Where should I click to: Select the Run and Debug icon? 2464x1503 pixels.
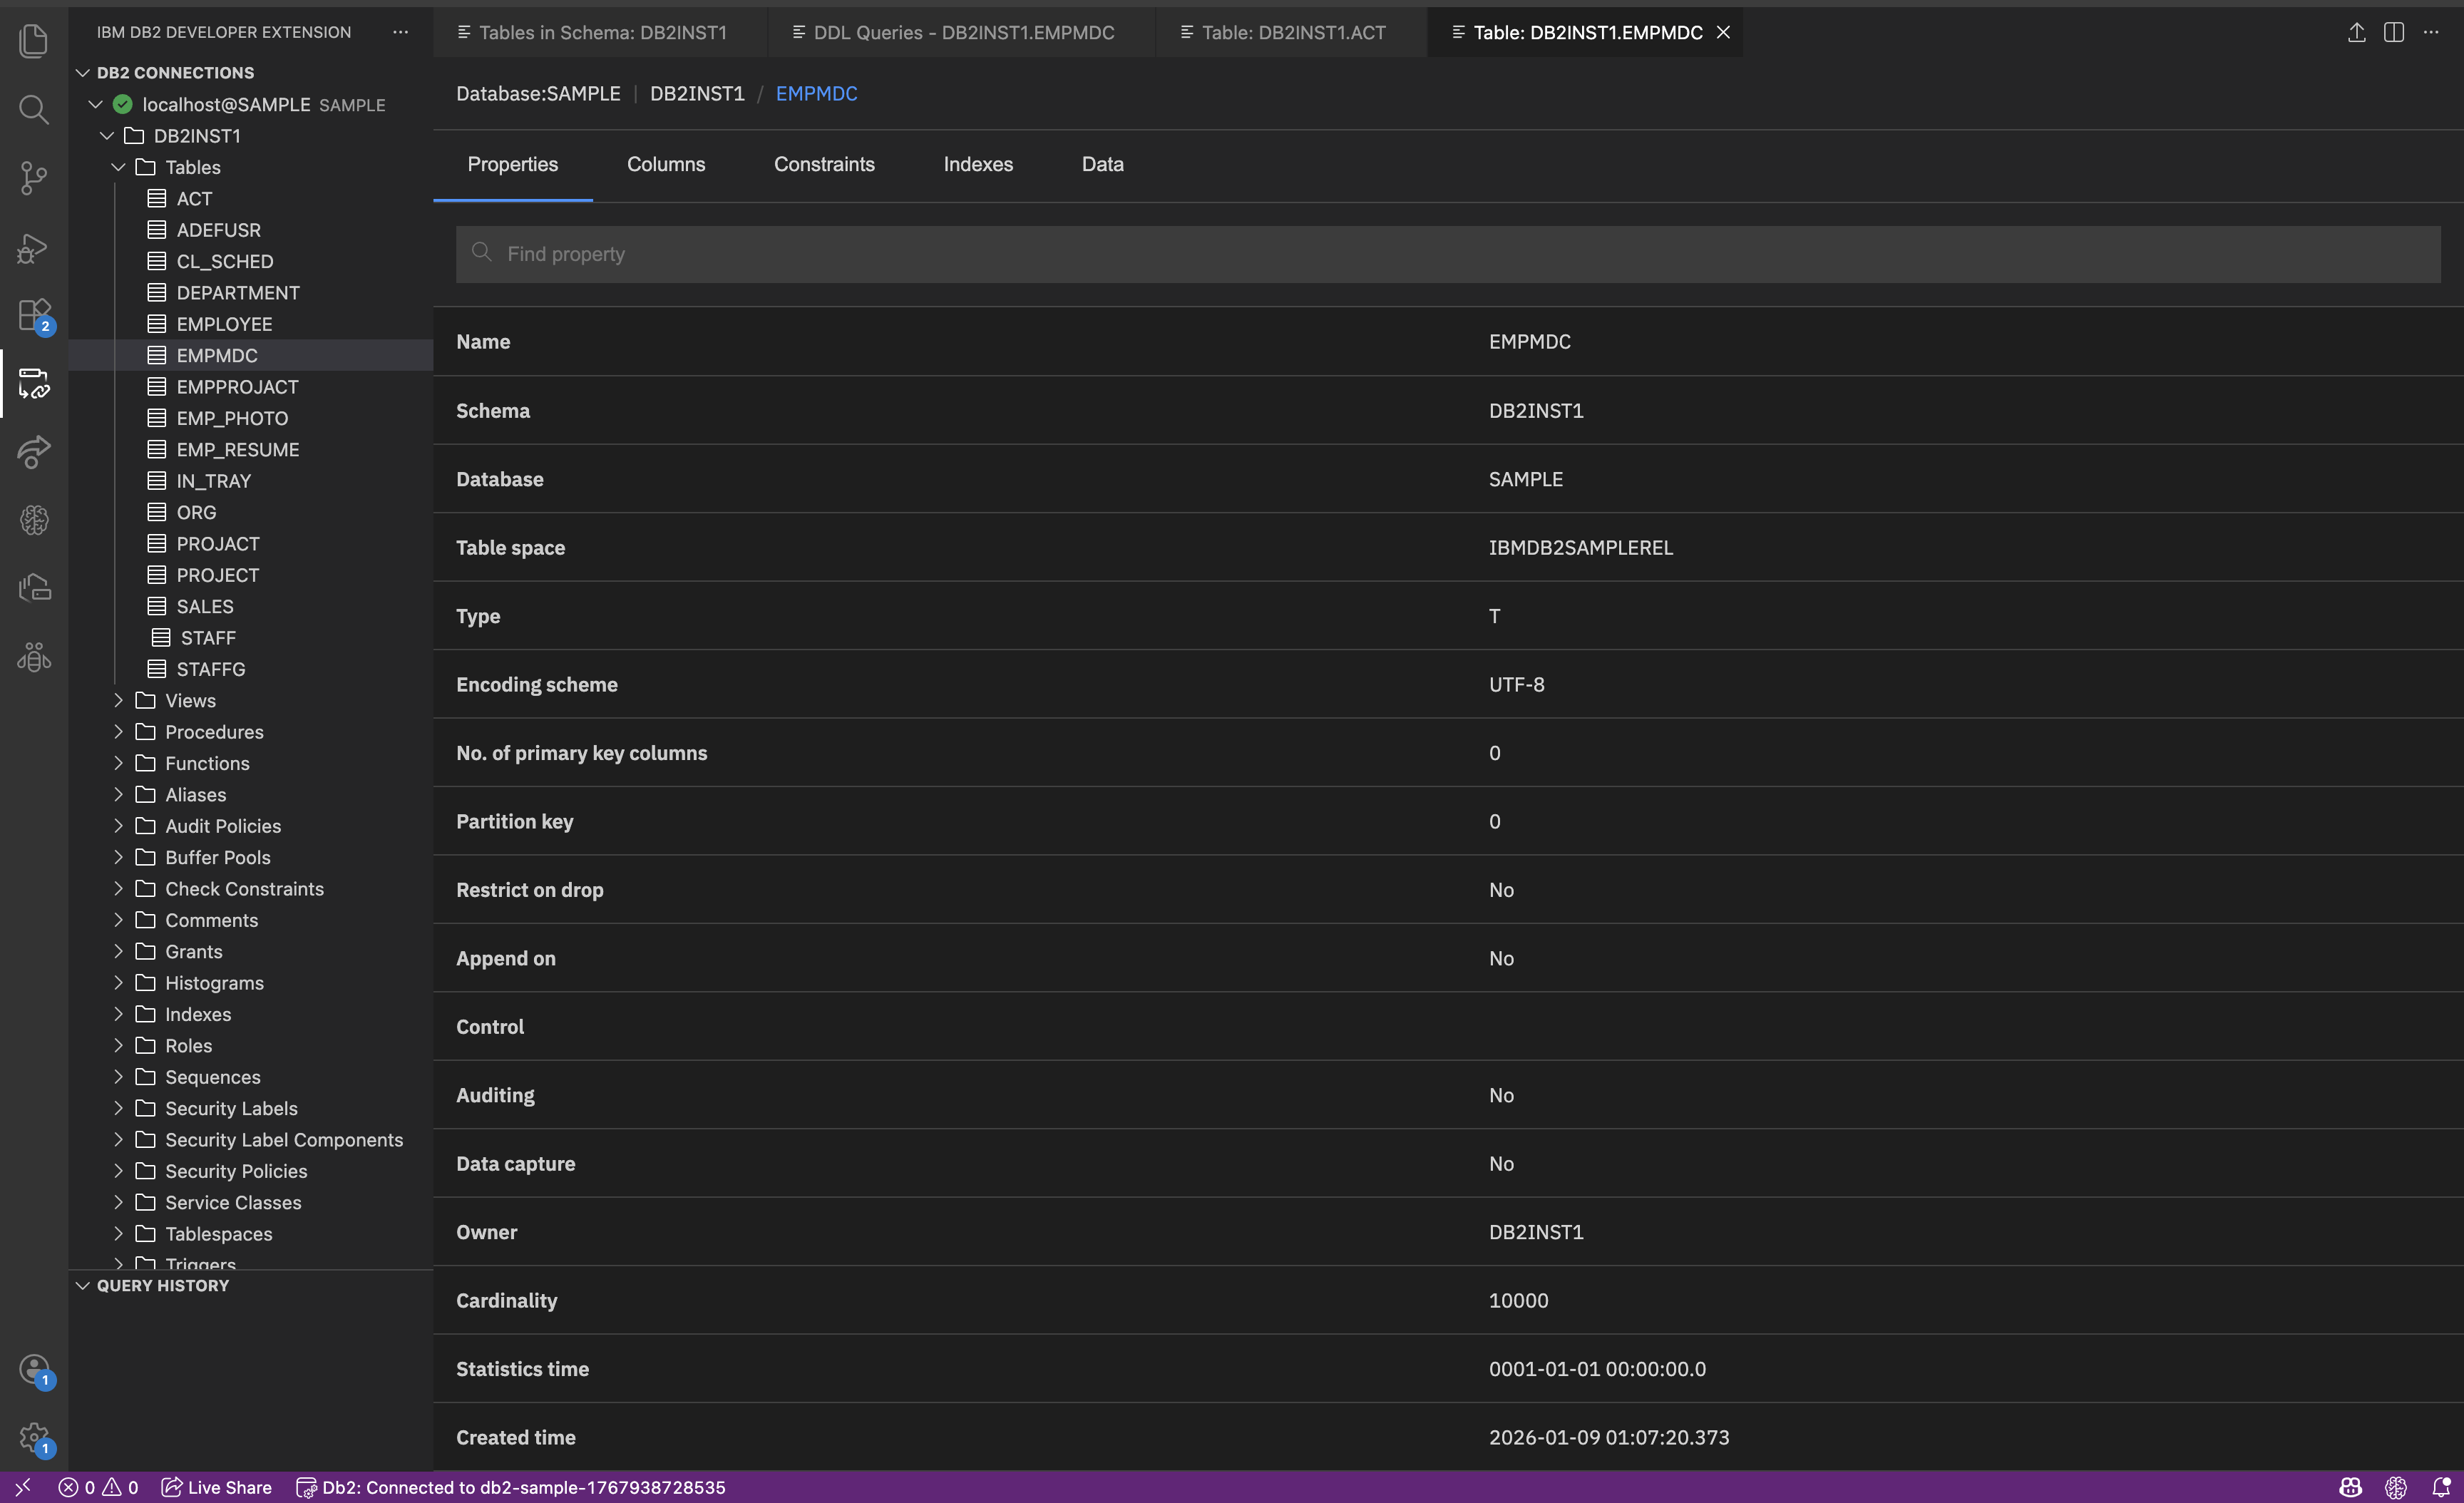coord(33,248)
